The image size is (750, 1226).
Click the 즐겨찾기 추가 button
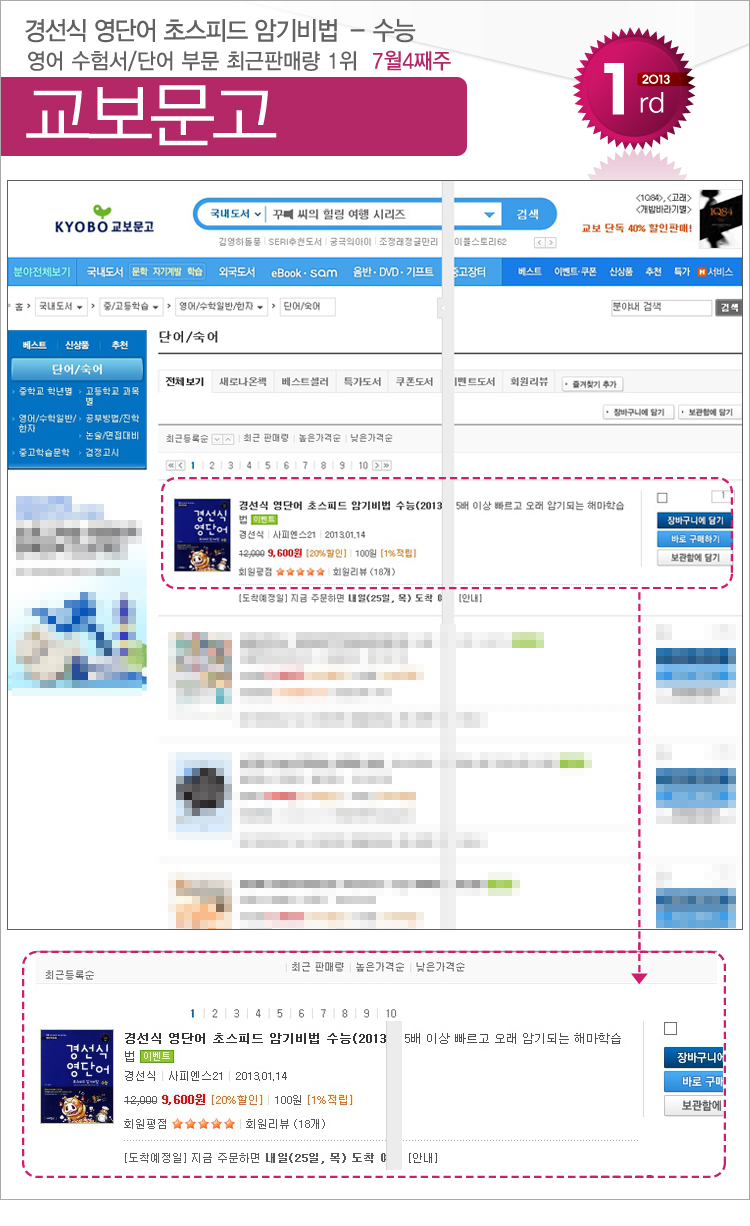[592, 384]
